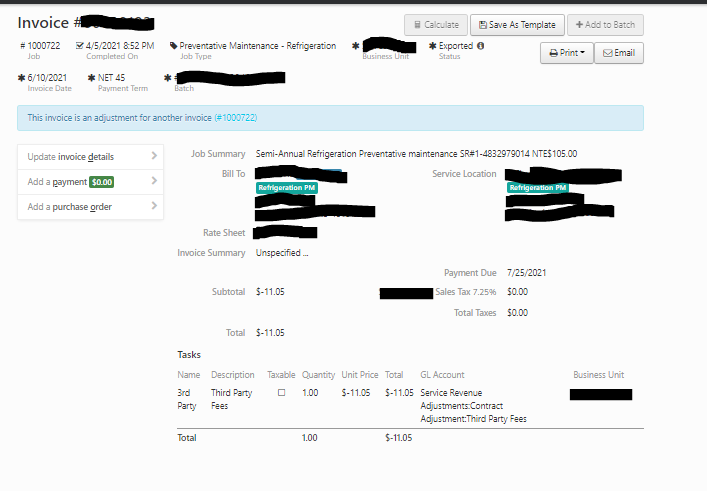Click chevron on Update invoice details row
Image resolution: width=707 pixels, height=491 pixels.
tap(154, 156)
